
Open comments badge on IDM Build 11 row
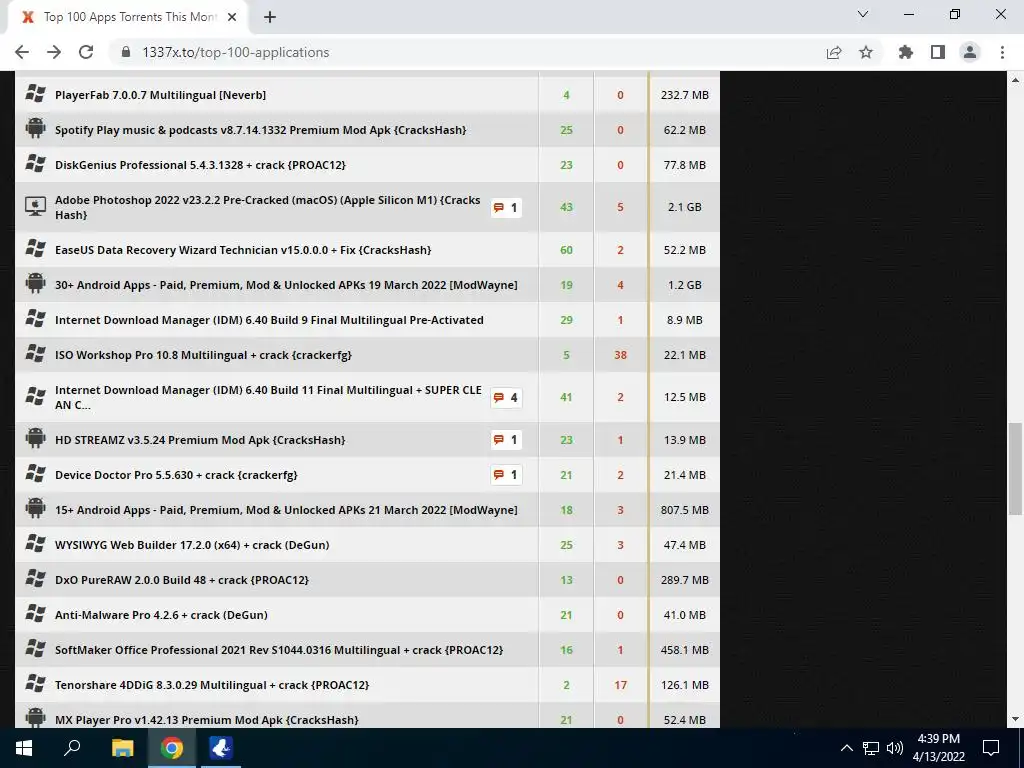pos(506,398)
